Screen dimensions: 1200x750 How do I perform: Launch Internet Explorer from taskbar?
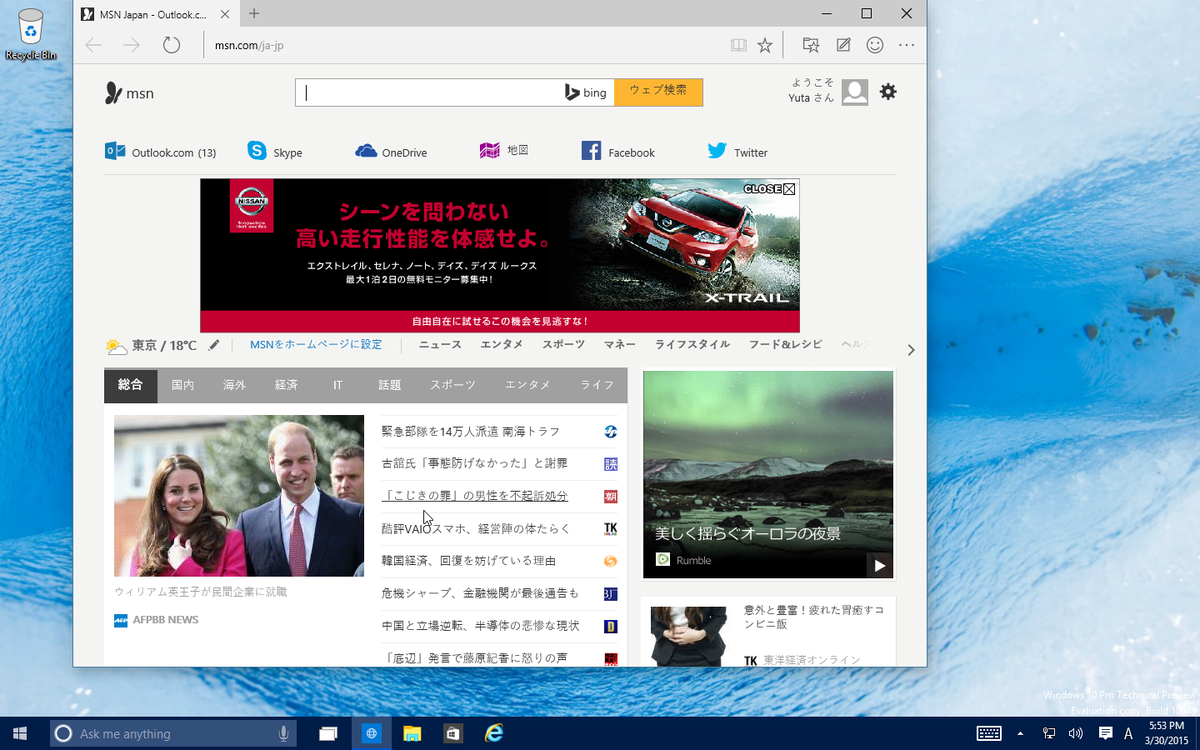click(493, 734)
